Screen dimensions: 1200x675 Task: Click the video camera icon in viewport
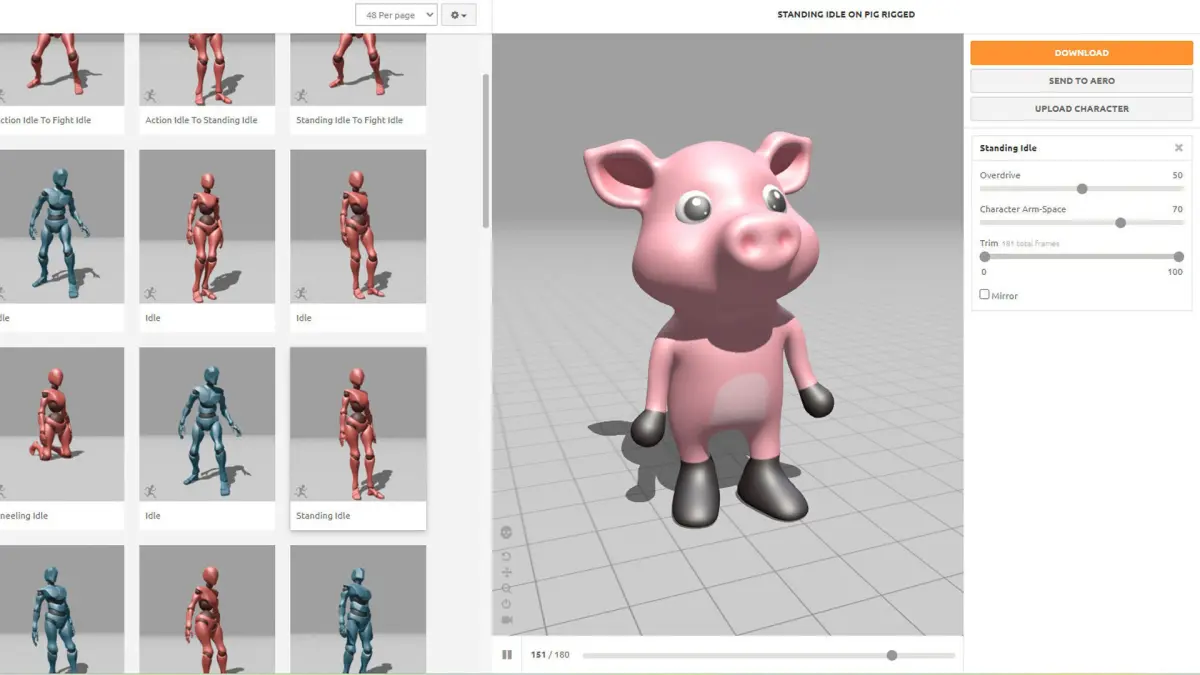[x=506, y=620]
